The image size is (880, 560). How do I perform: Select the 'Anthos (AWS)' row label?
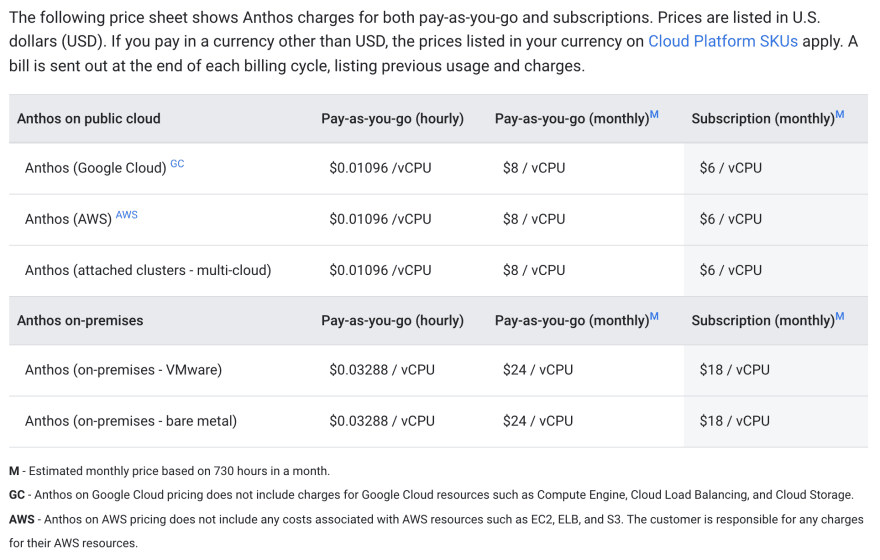point(68,219)
